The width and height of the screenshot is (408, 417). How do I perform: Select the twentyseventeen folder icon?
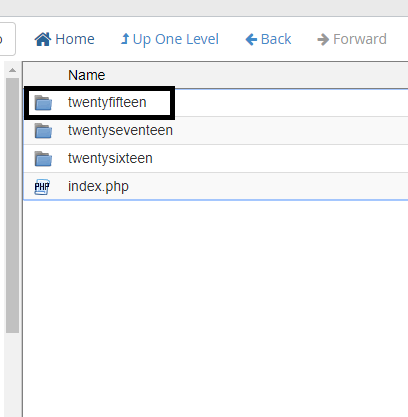tap(43, 131)
